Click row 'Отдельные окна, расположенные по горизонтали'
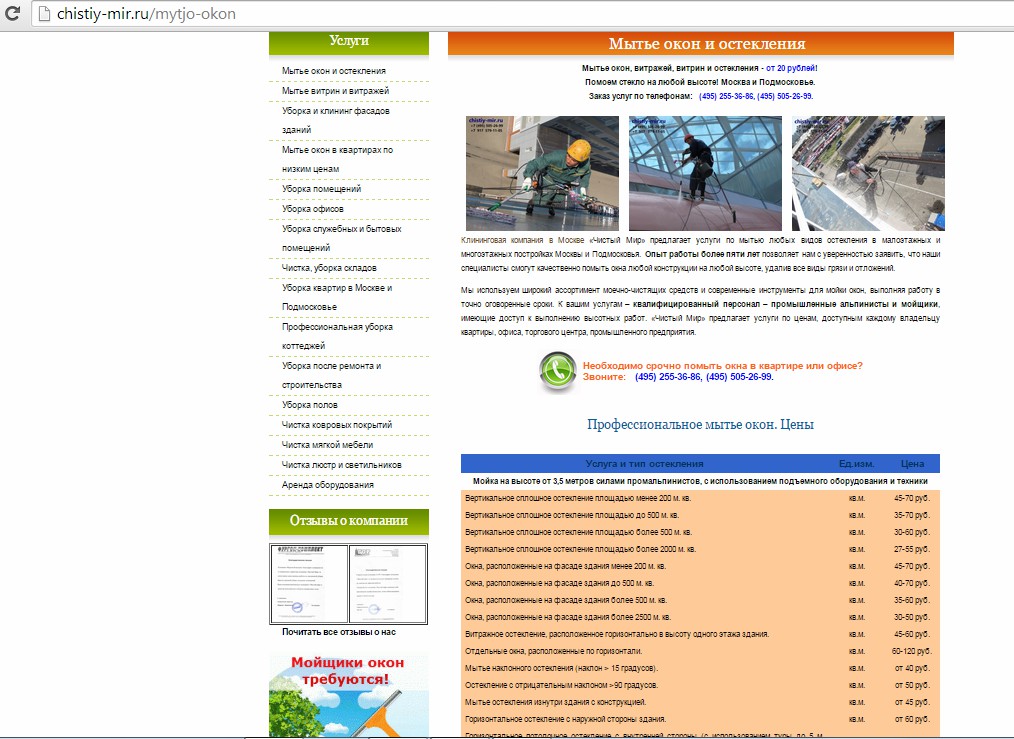This screenshot has height=739, width=1014. (700, 651)
